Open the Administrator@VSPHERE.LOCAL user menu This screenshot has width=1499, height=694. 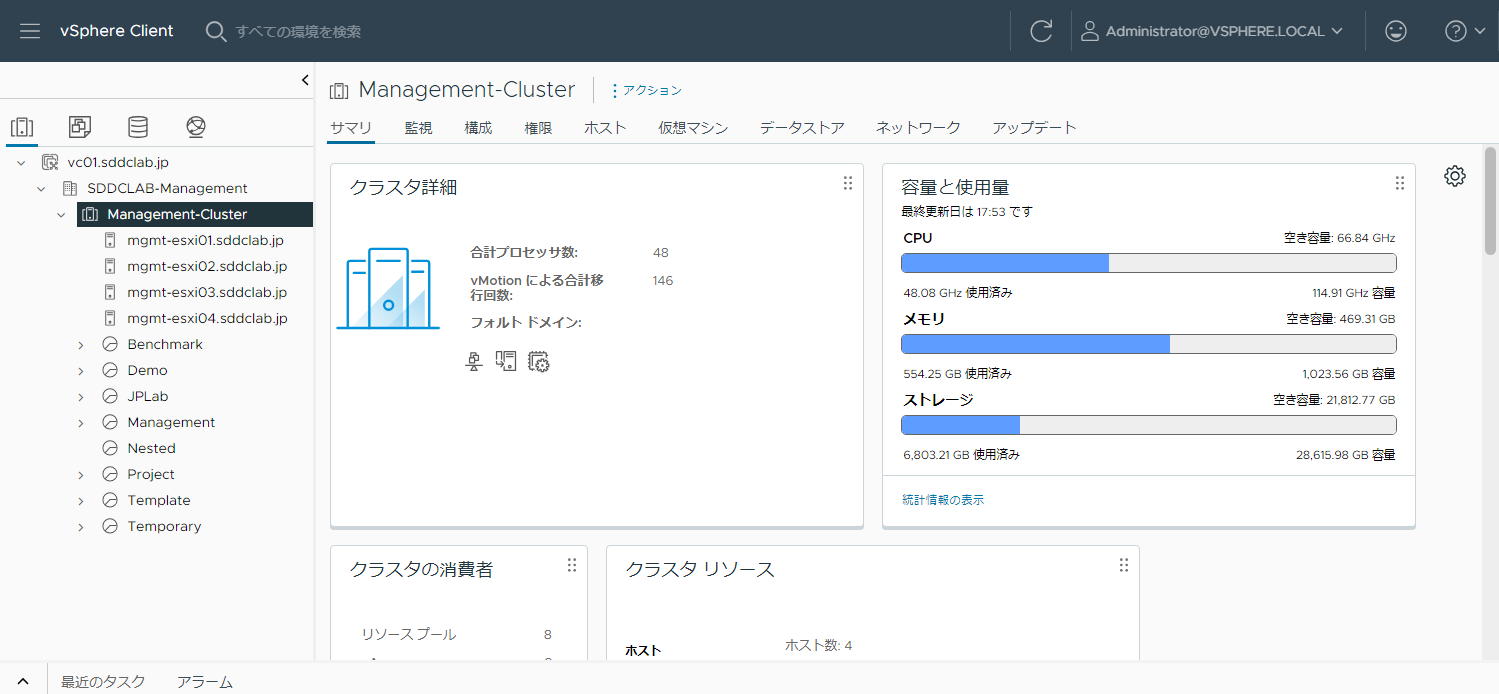pos(1212,31)
